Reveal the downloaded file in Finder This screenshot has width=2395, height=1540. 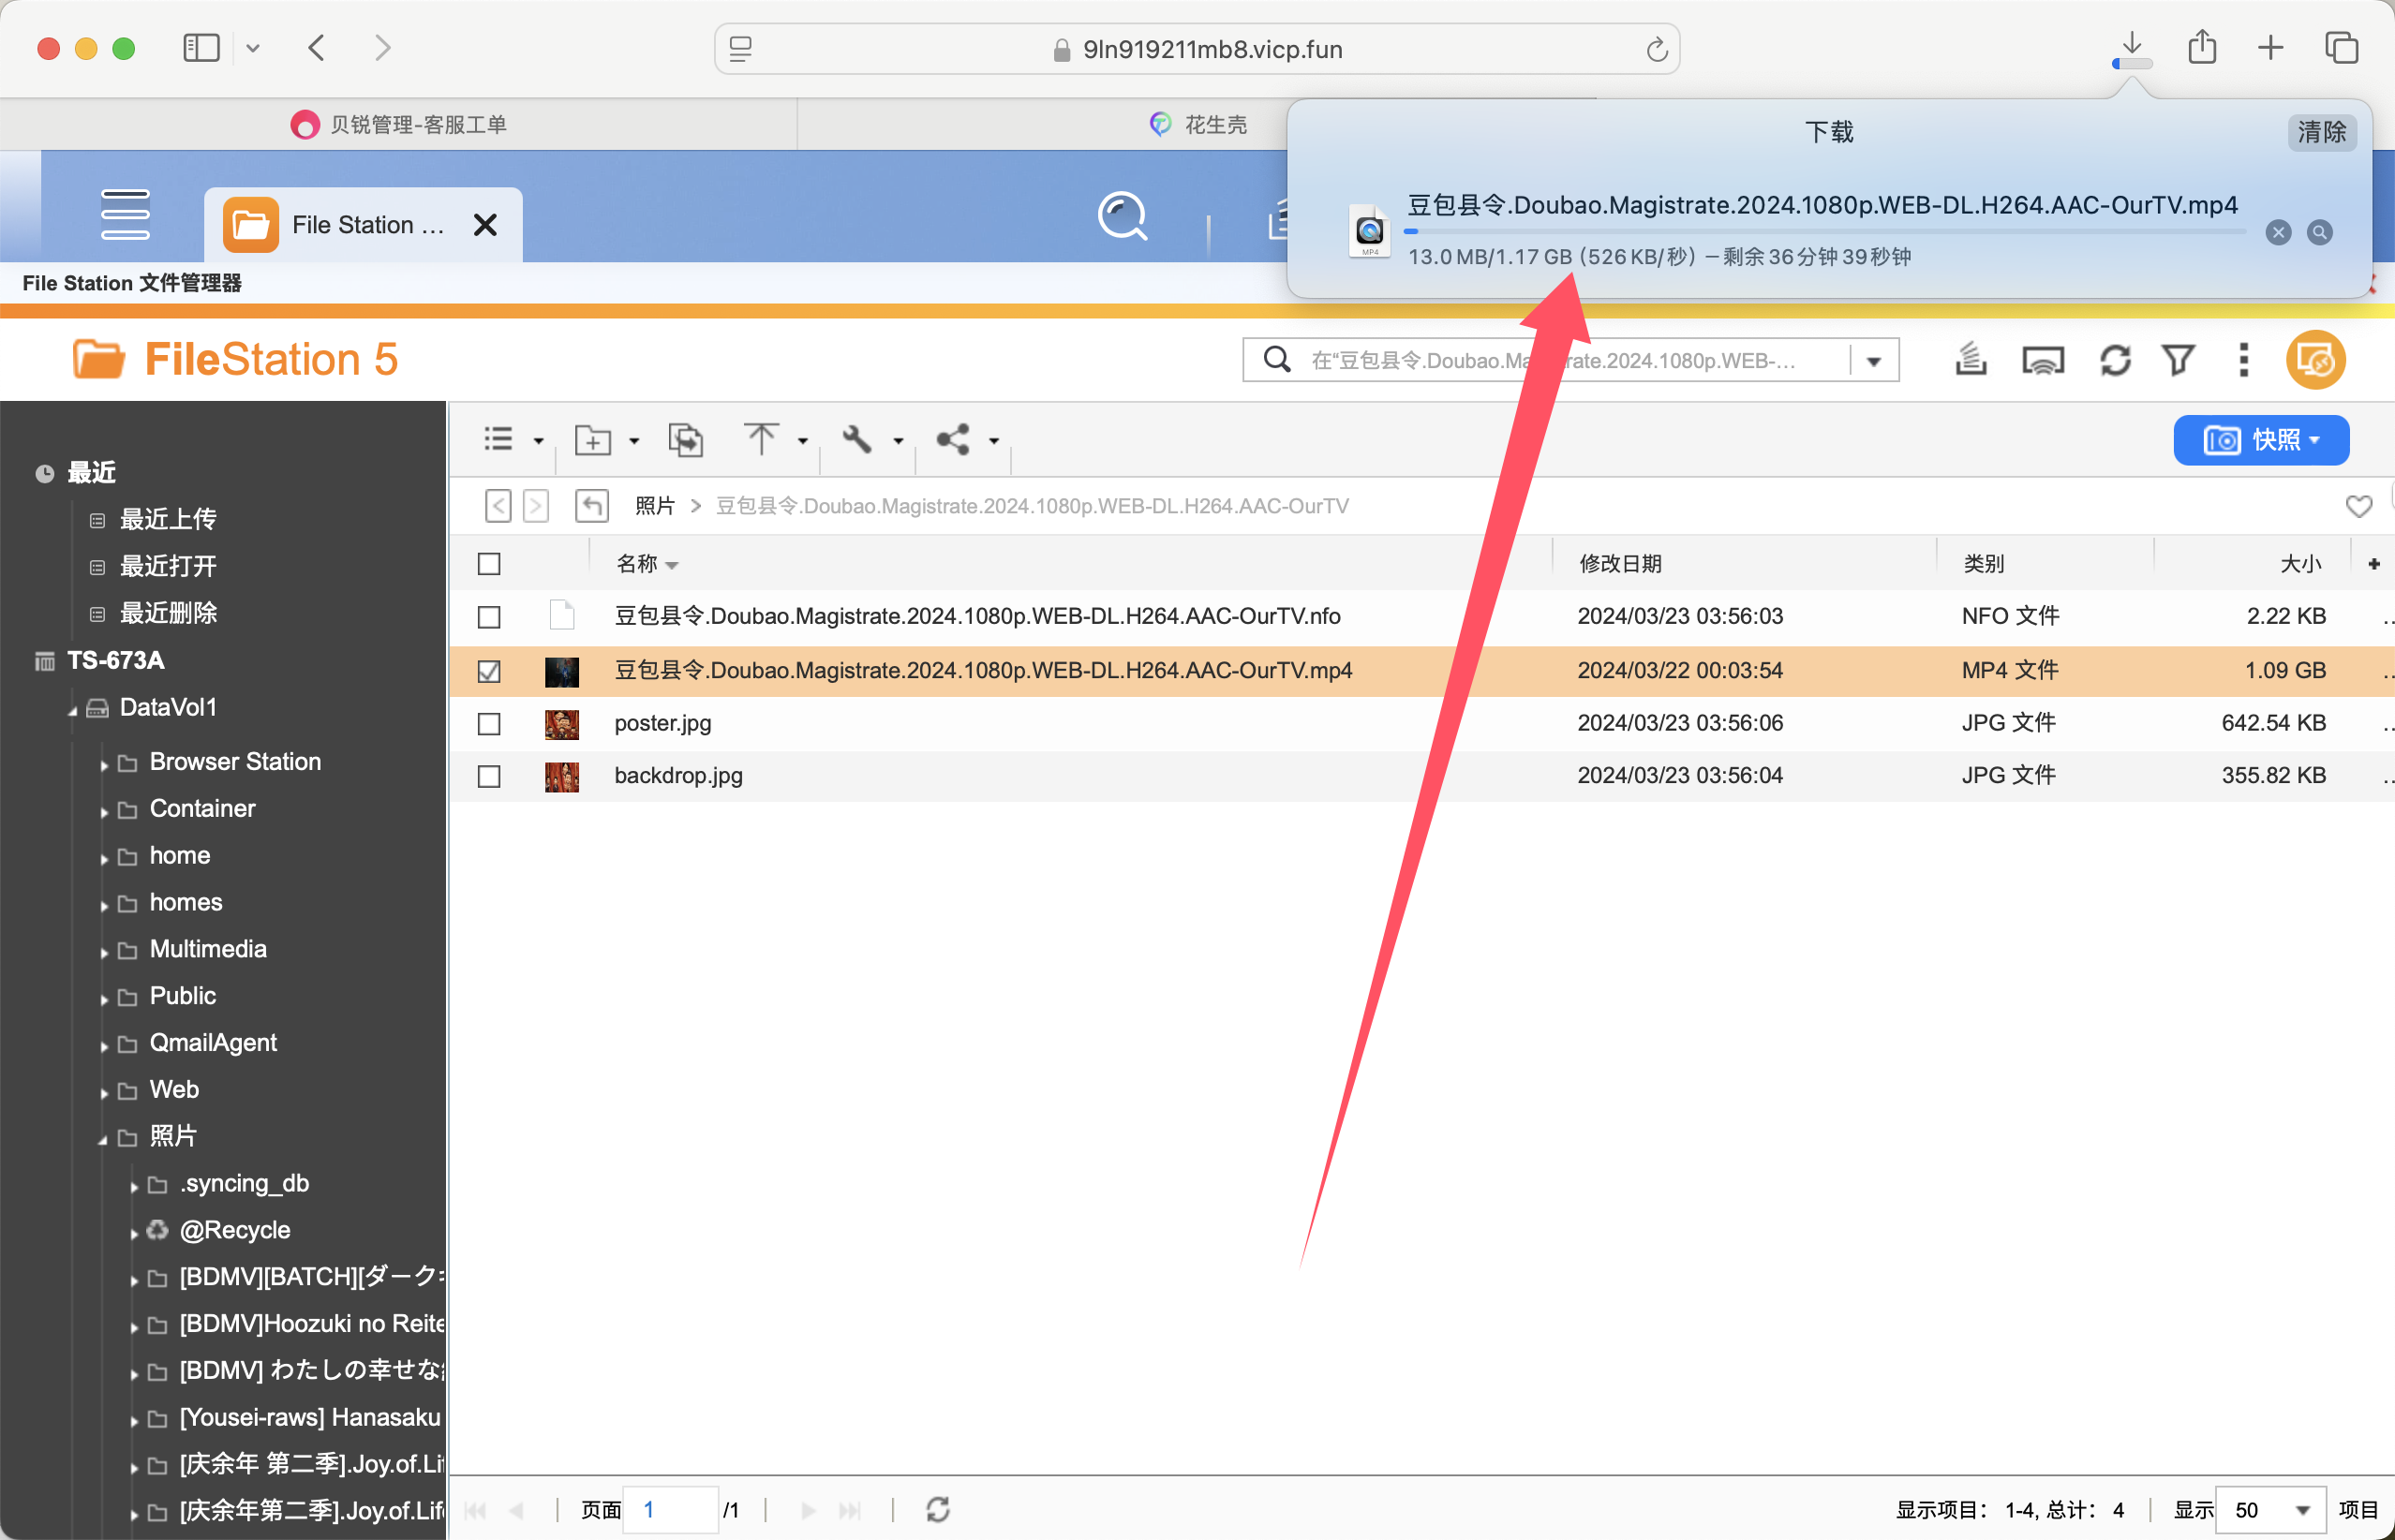click(x=2319, y=233)
